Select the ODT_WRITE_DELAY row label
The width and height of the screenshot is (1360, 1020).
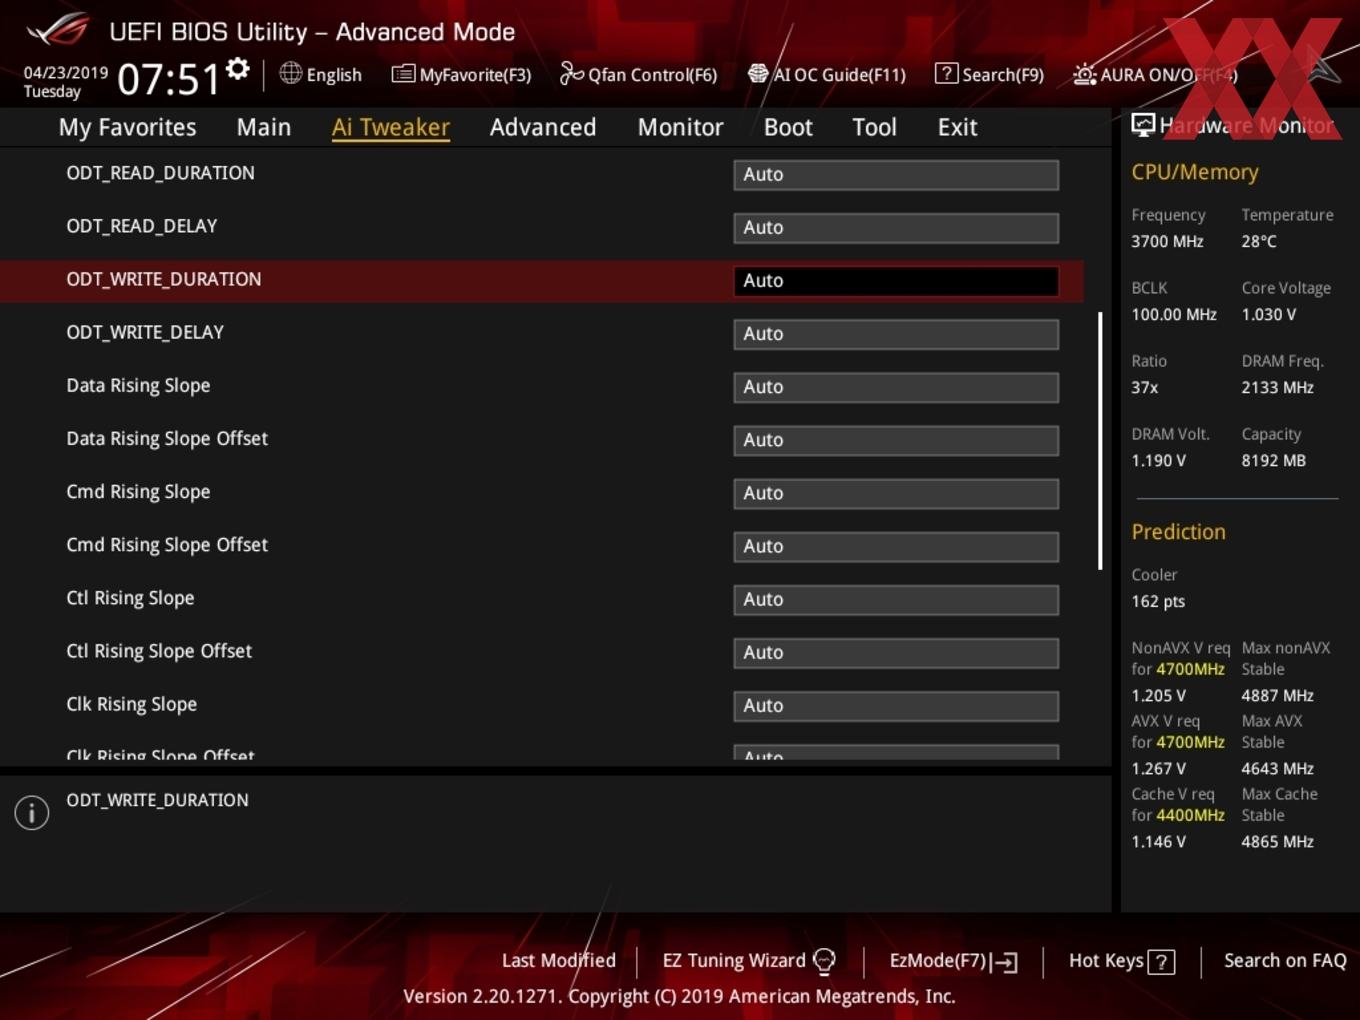(x=145, y=332)
